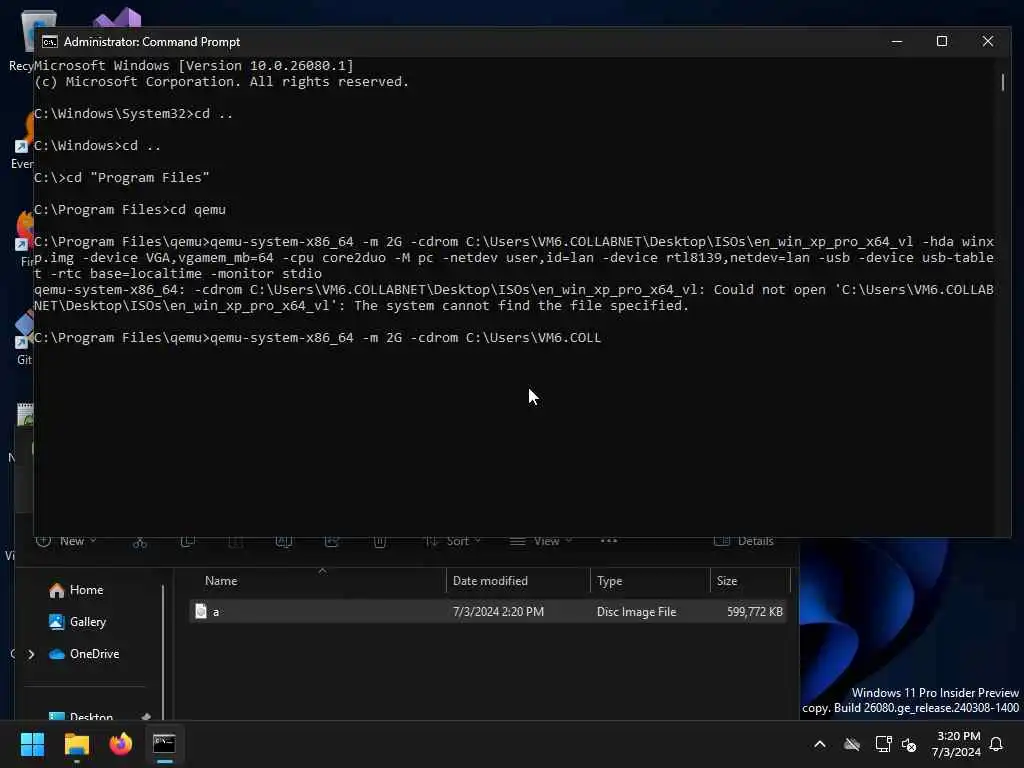This screenshot has height=768, width=1024.
Task: Minimize the Command Prompt window
Action: pos(897,41)
